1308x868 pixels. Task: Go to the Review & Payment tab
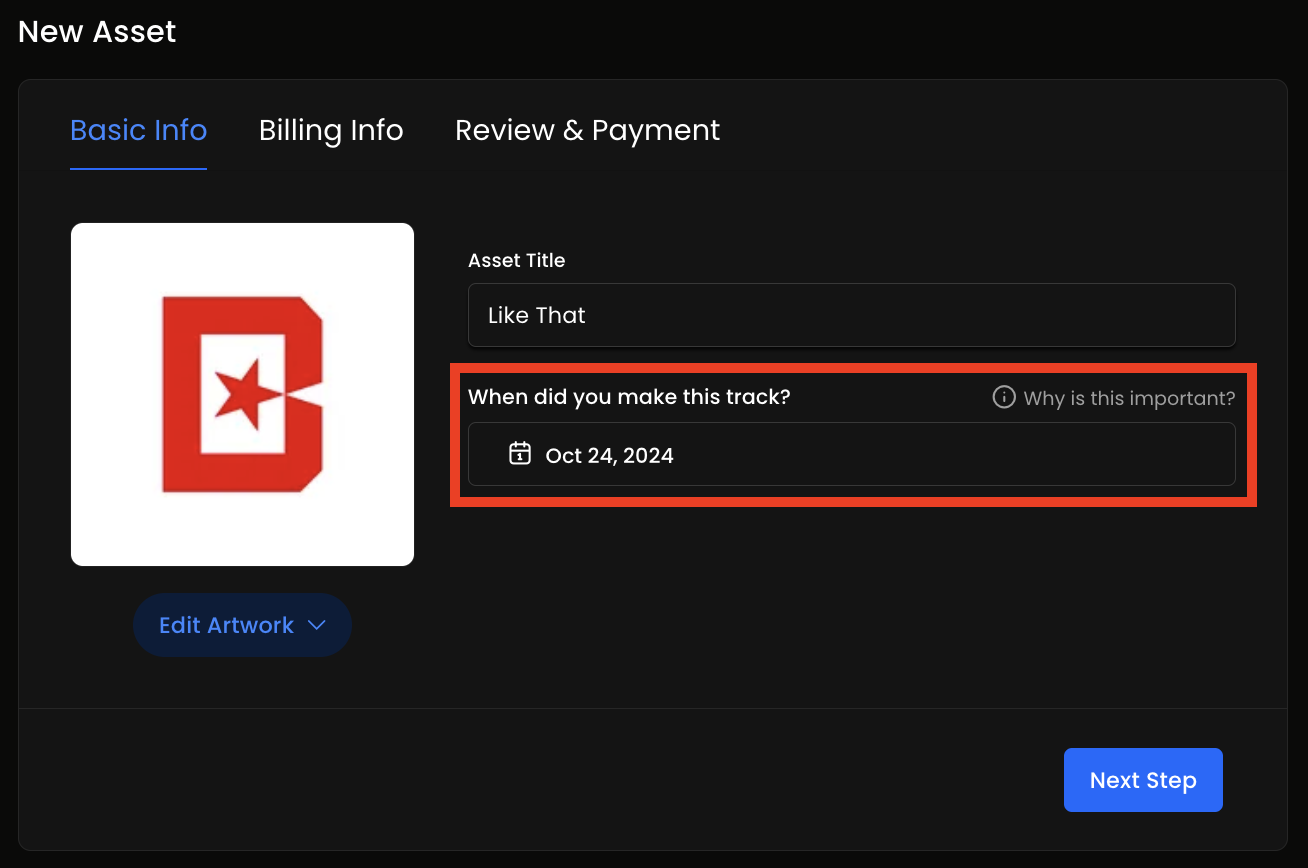pos(587,130)
